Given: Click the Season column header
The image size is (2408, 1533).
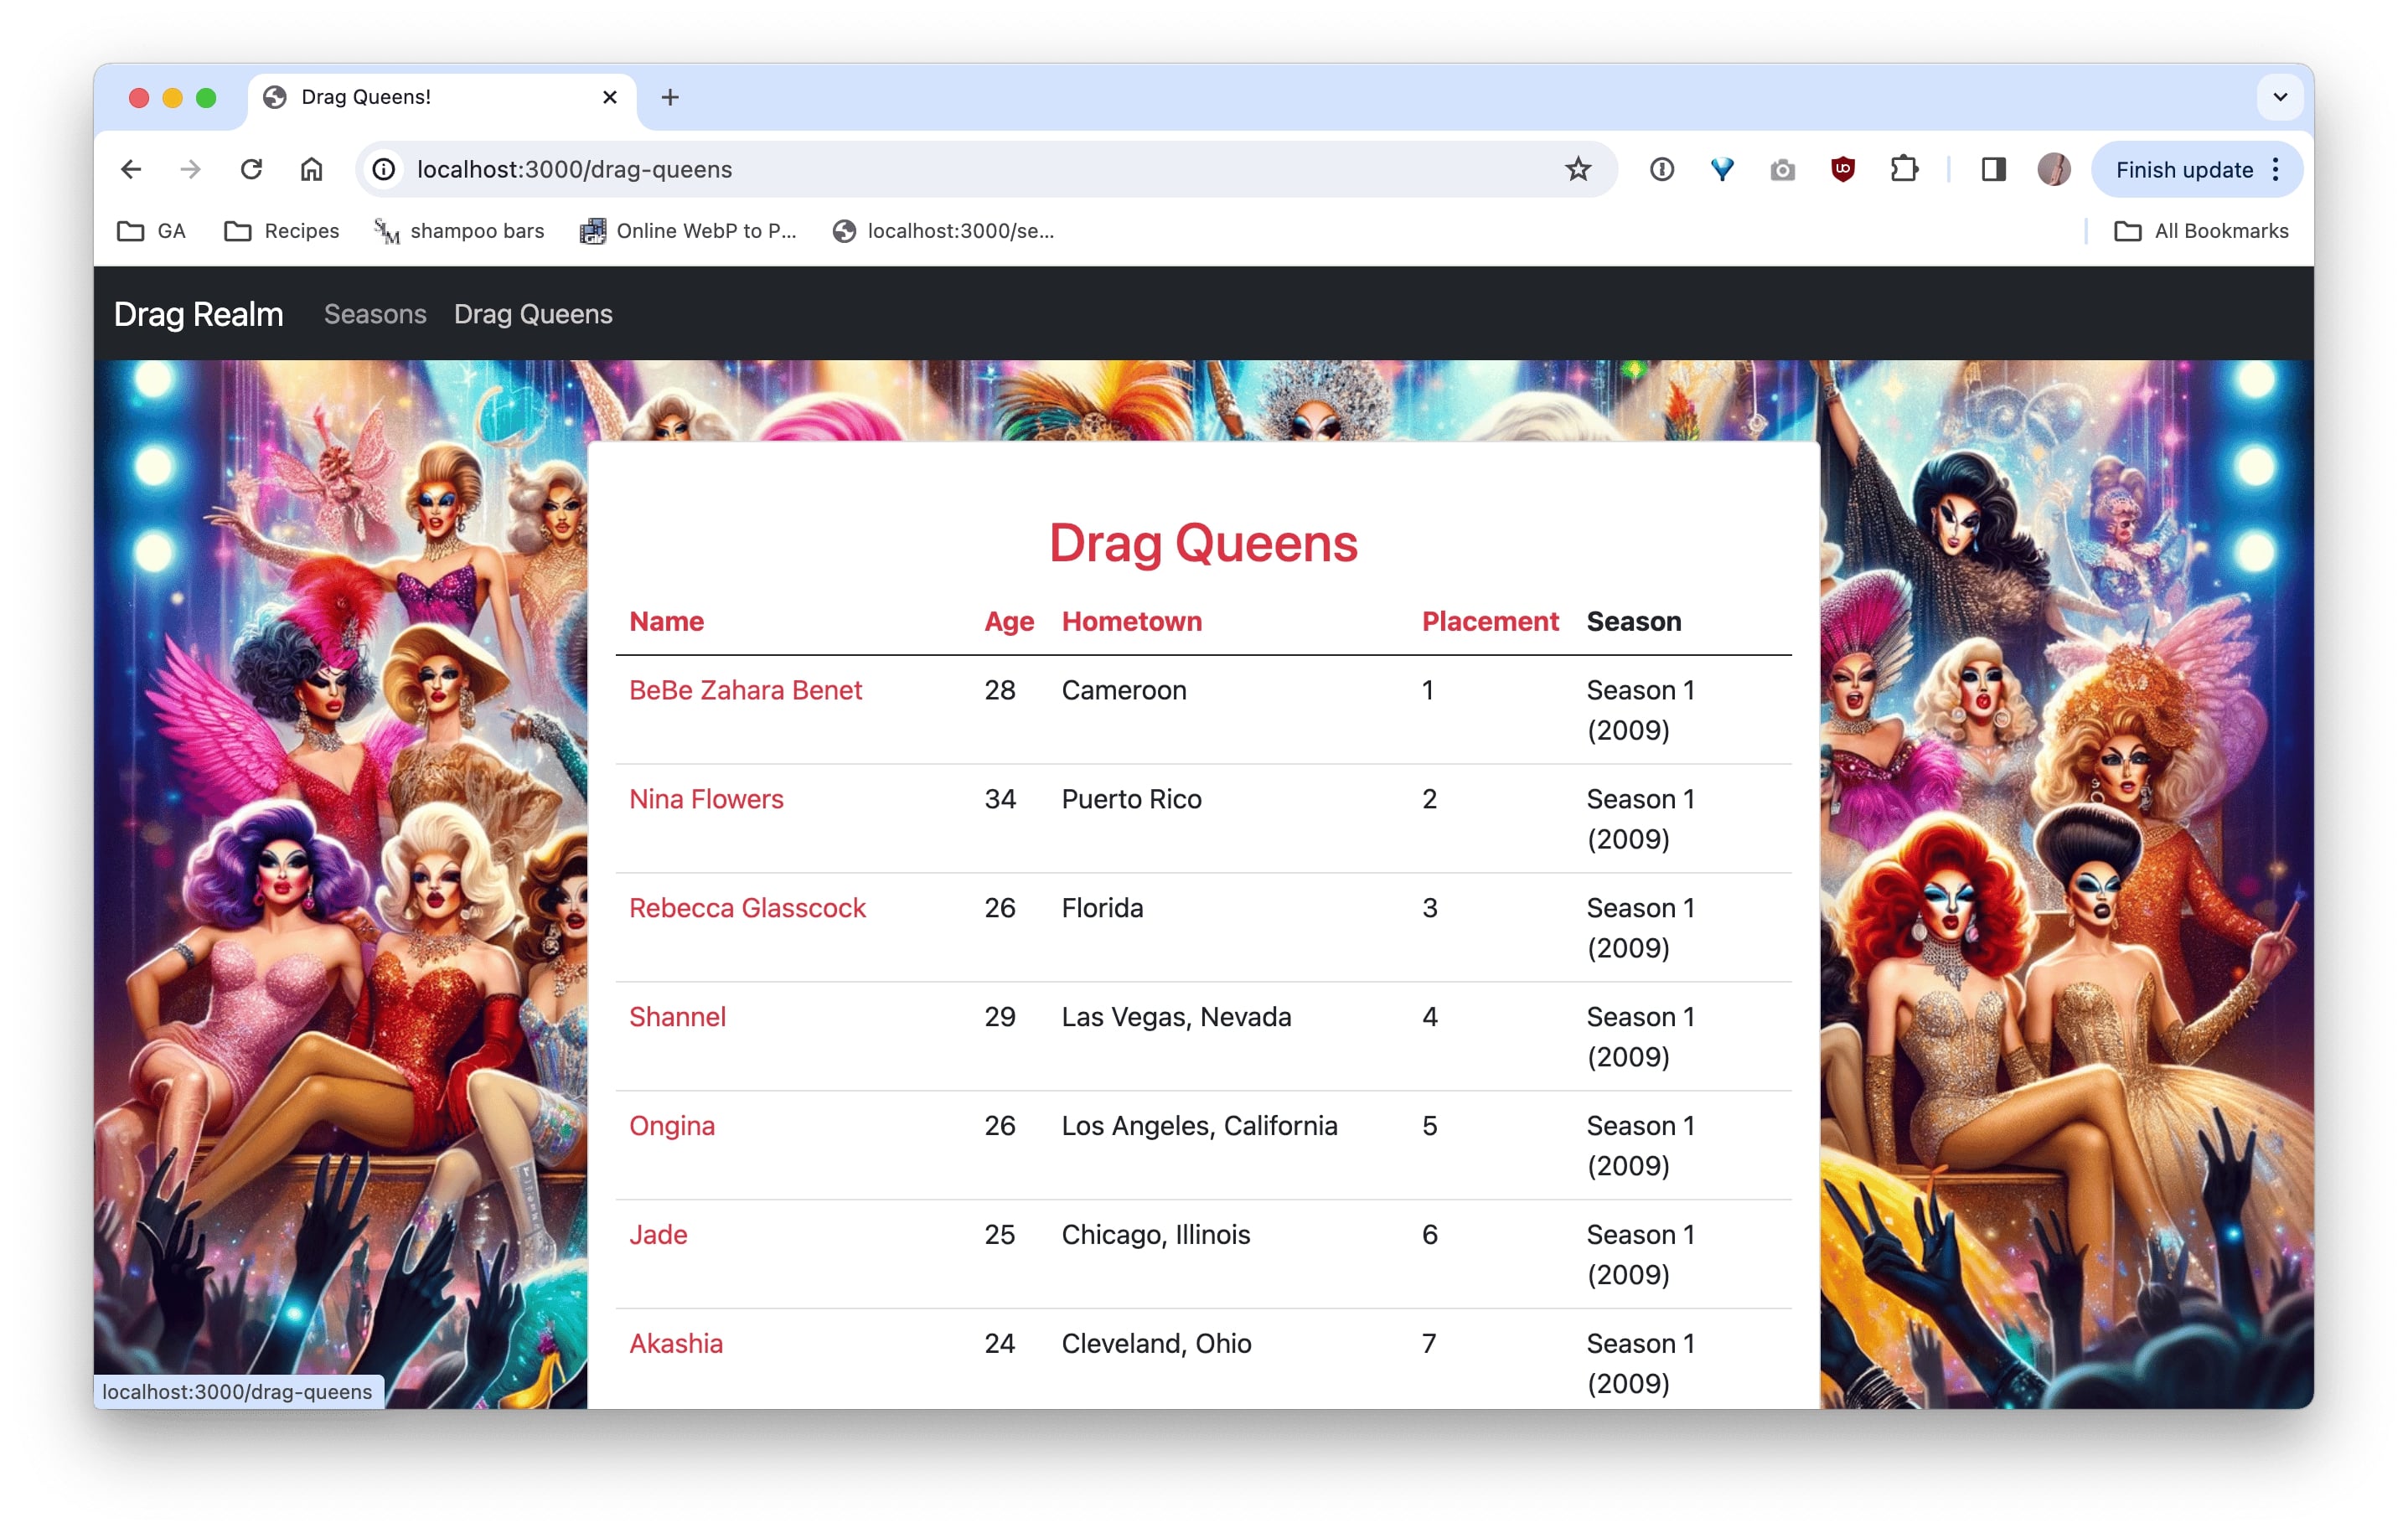Looking at the screenshot, I should [1634, 621].
